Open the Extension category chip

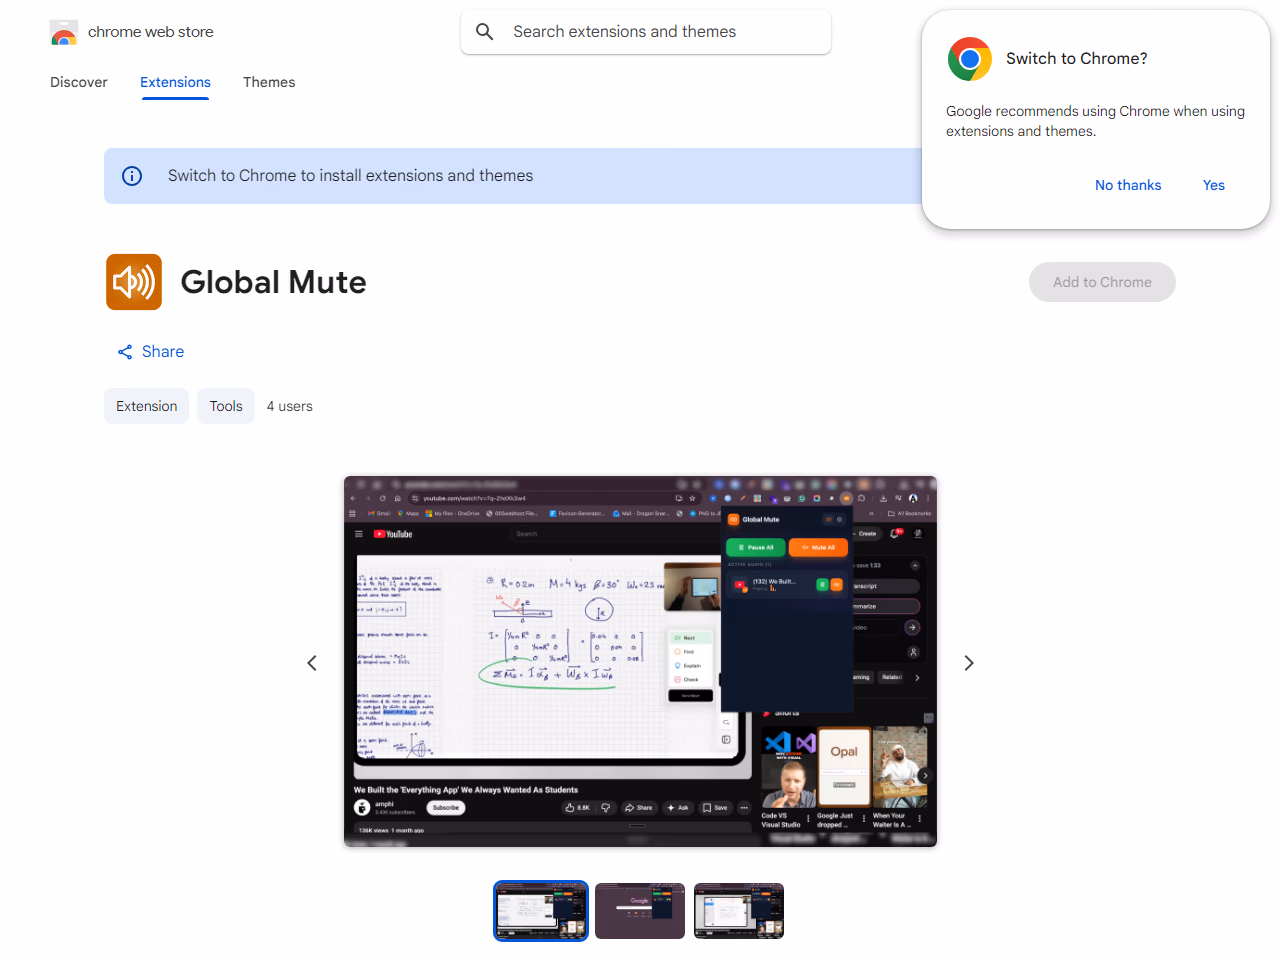point(146,406)
